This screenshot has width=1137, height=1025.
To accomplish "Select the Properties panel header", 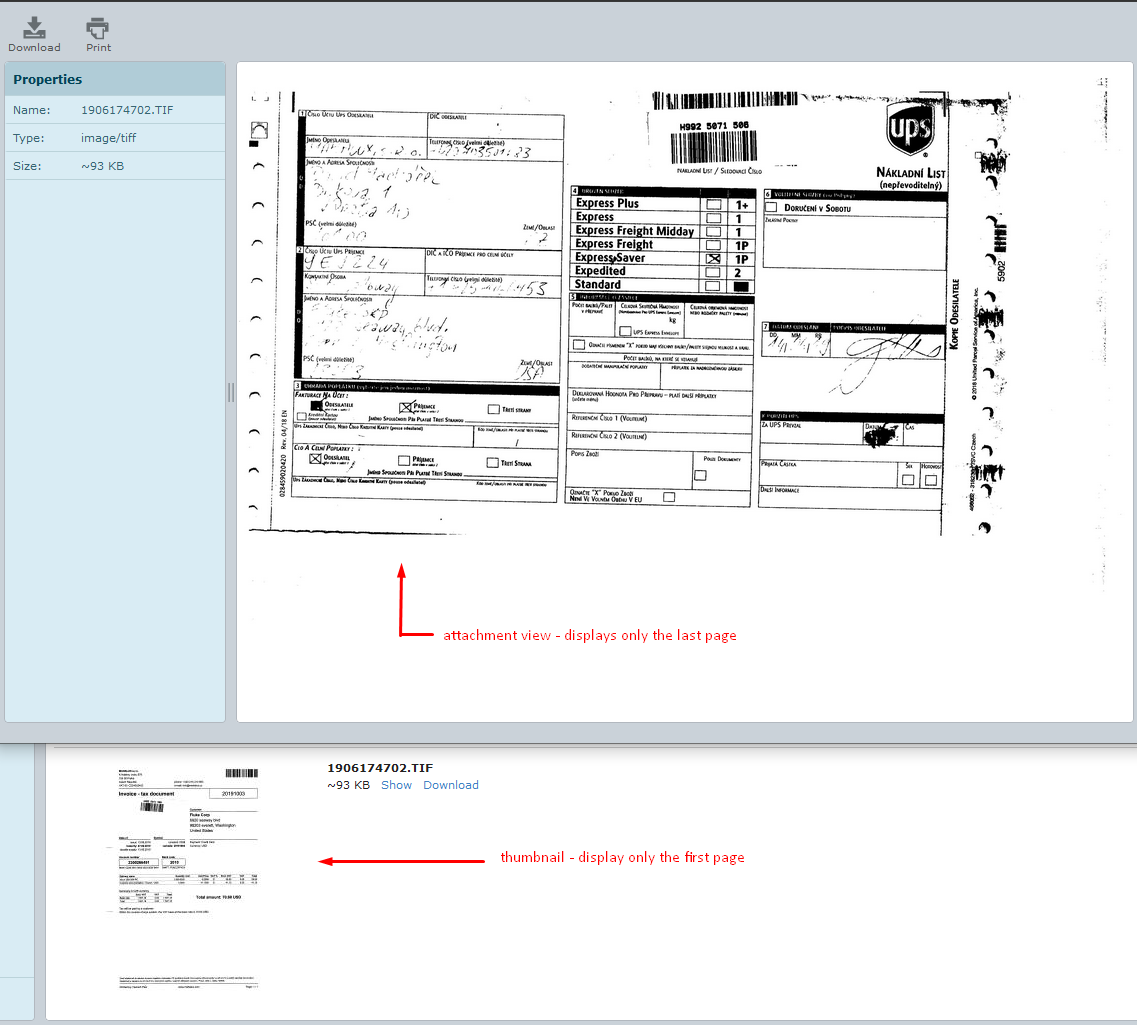I will pyautogui.click(x=115, y=79).
